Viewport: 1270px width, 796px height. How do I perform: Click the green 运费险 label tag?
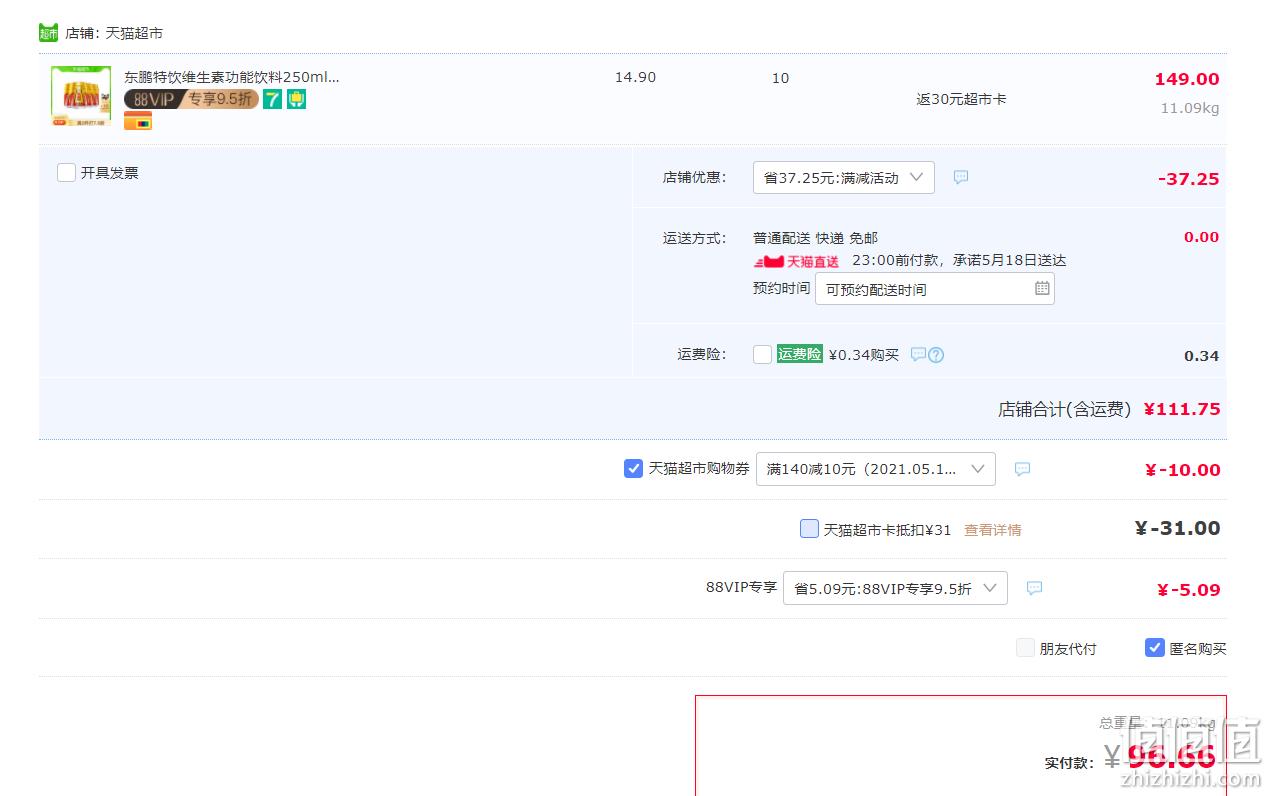pyautogui.click(x=800, y=354)
